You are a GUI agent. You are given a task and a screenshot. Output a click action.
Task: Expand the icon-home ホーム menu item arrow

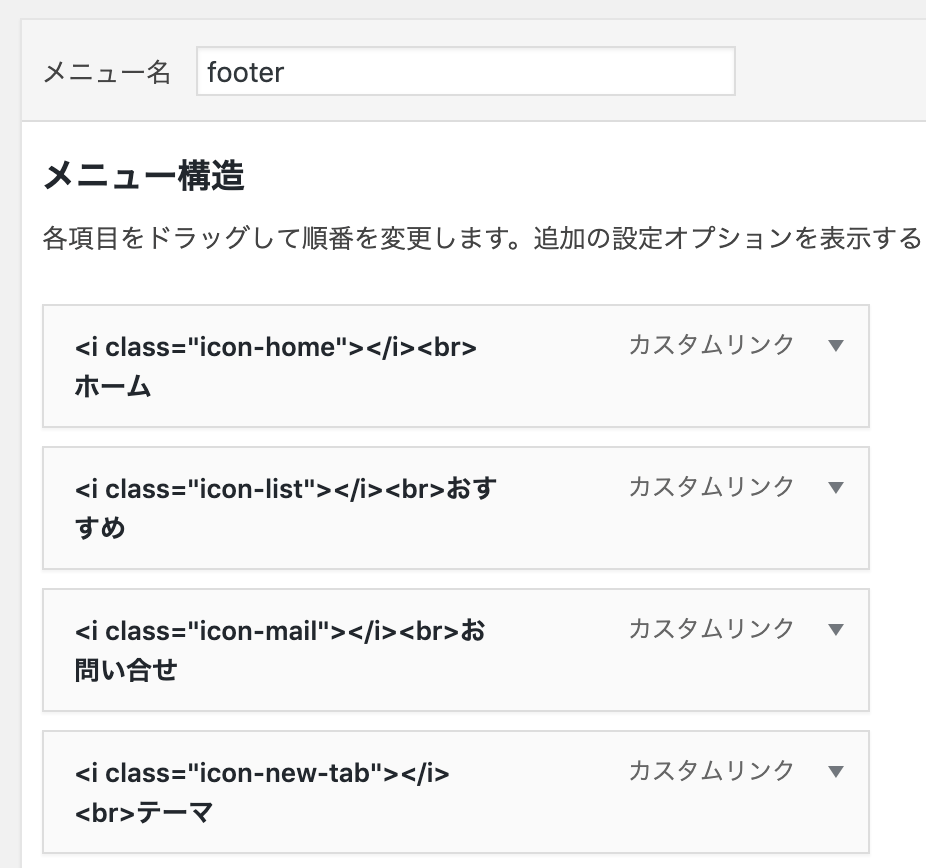point(836,345)
